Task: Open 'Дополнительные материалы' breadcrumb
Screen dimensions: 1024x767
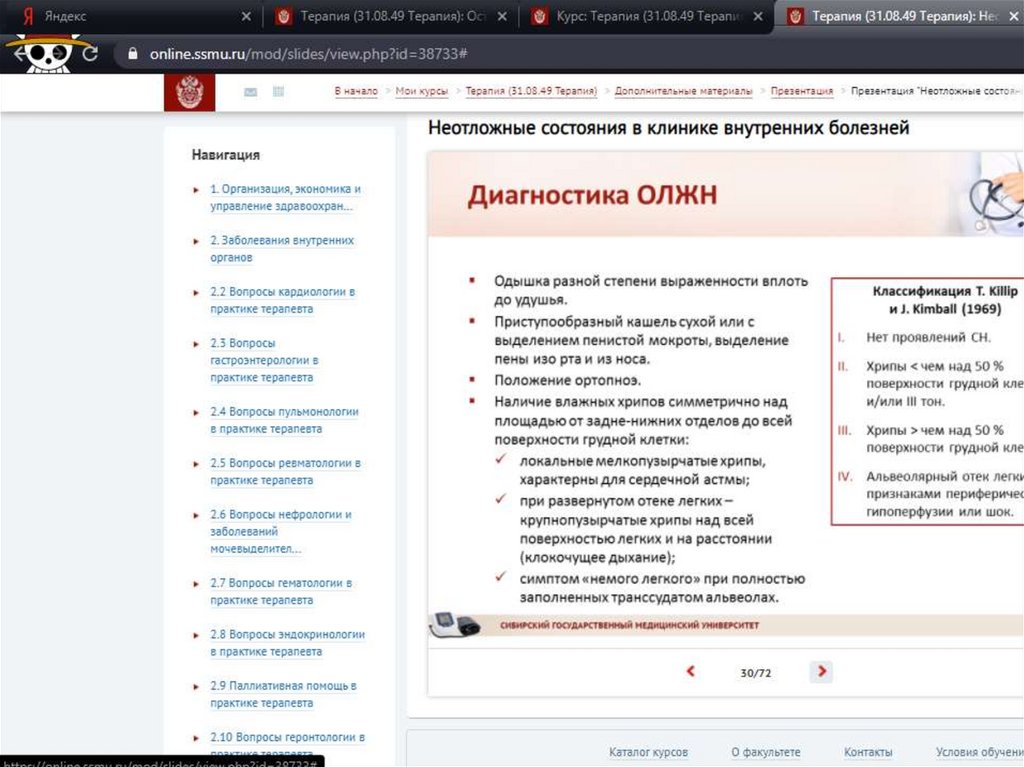Action: pyautogui.click(x=683, y=91)
